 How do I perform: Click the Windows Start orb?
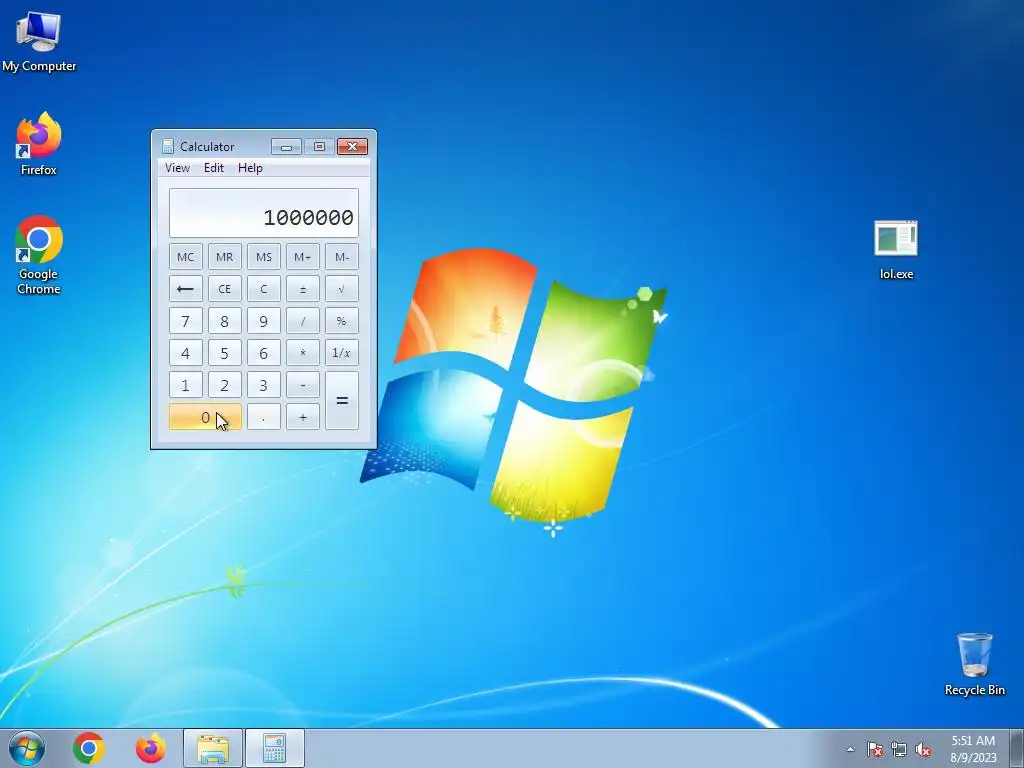(27, 748)
